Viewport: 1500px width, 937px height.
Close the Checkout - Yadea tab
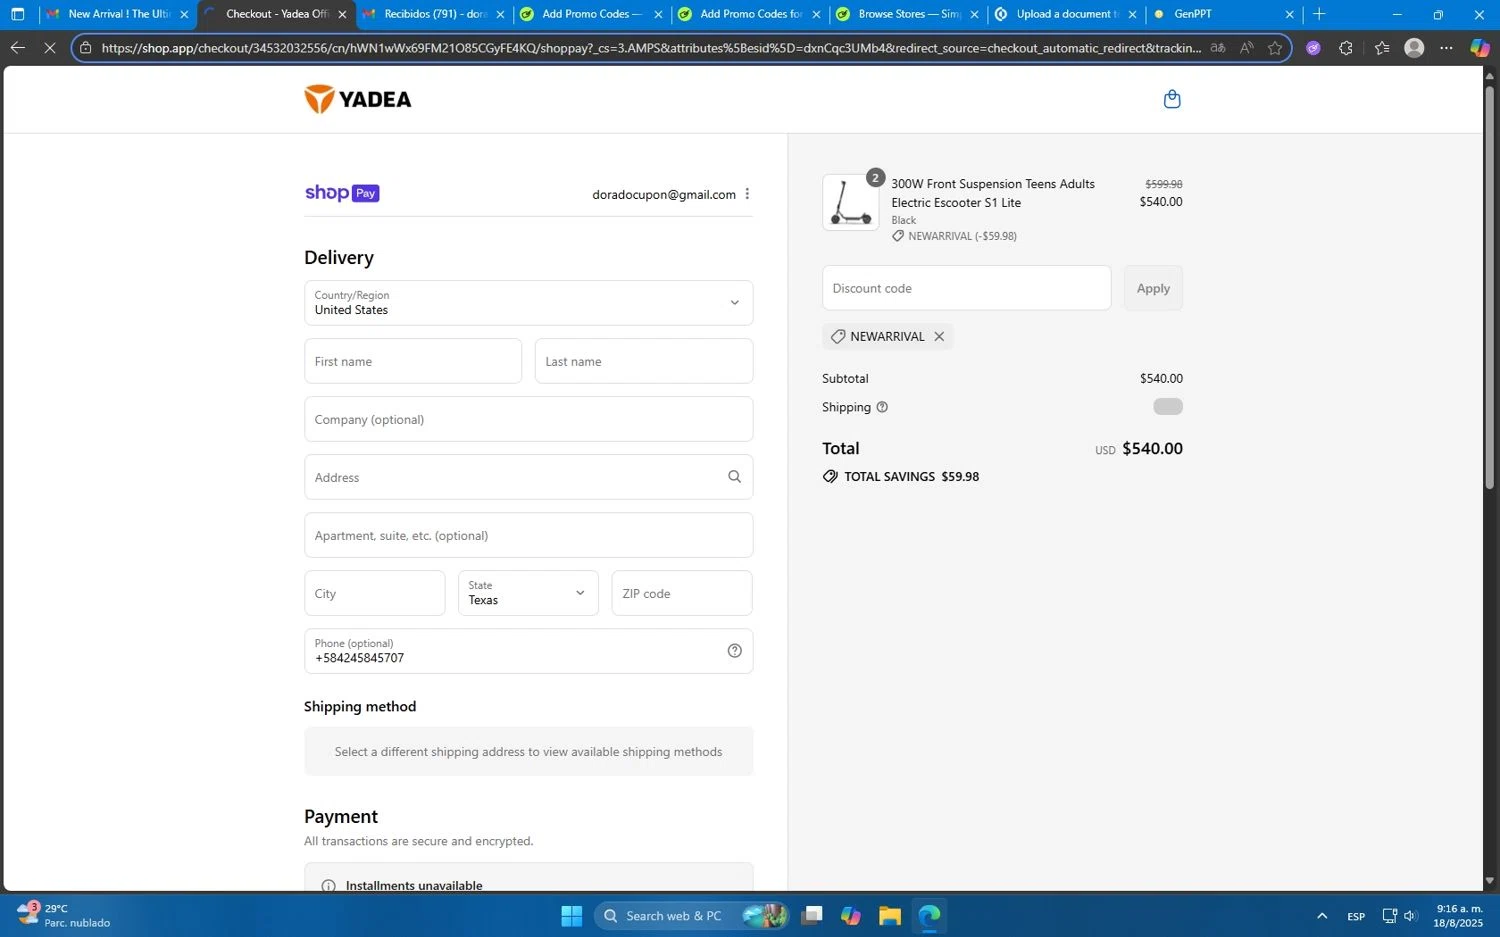click(342, 14)
